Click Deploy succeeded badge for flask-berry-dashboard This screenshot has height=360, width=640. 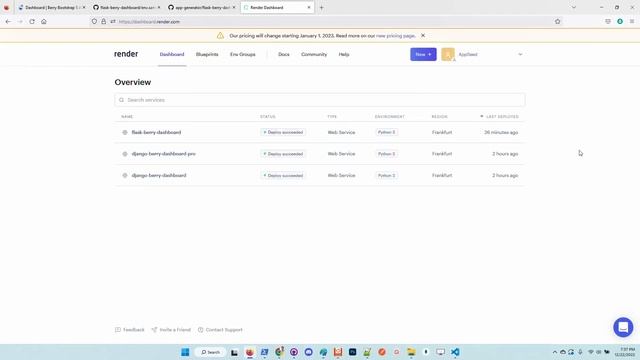click(283, 132)
